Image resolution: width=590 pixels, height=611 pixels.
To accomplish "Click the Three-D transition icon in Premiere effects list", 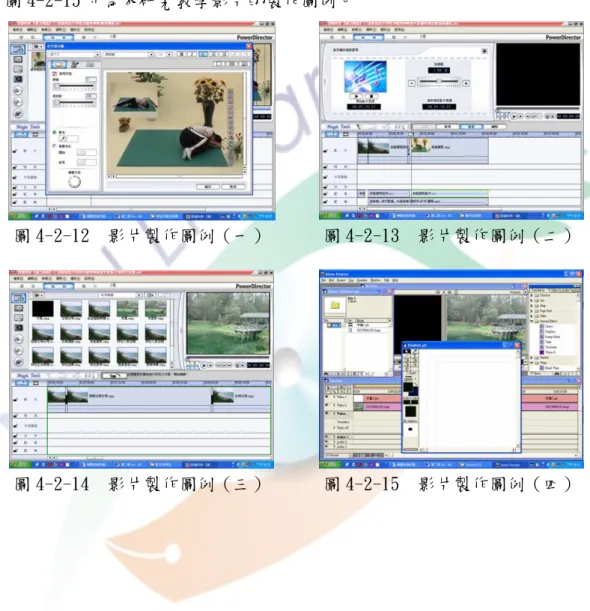I will pyautogui.click(x=542, y=352).
